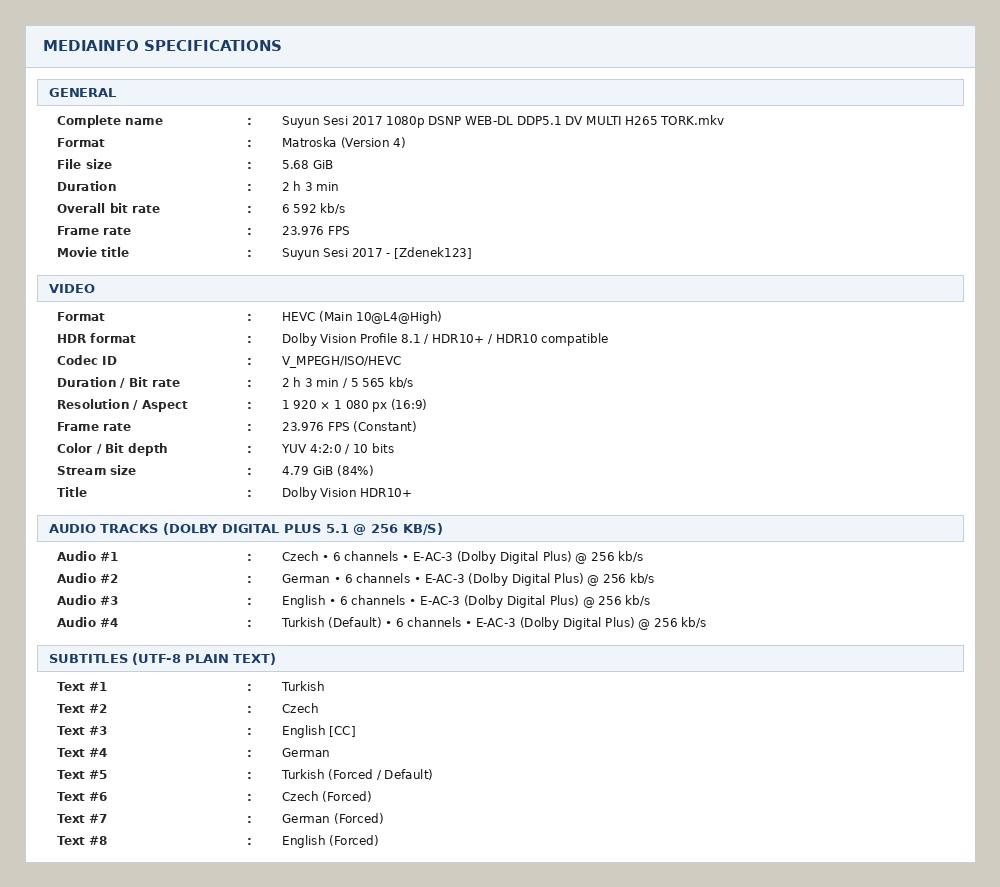Click the V_MPEGH/ISO/HEVC codec ID
1000x887 pixels.
pyautogui.click(x=341, y=361)
